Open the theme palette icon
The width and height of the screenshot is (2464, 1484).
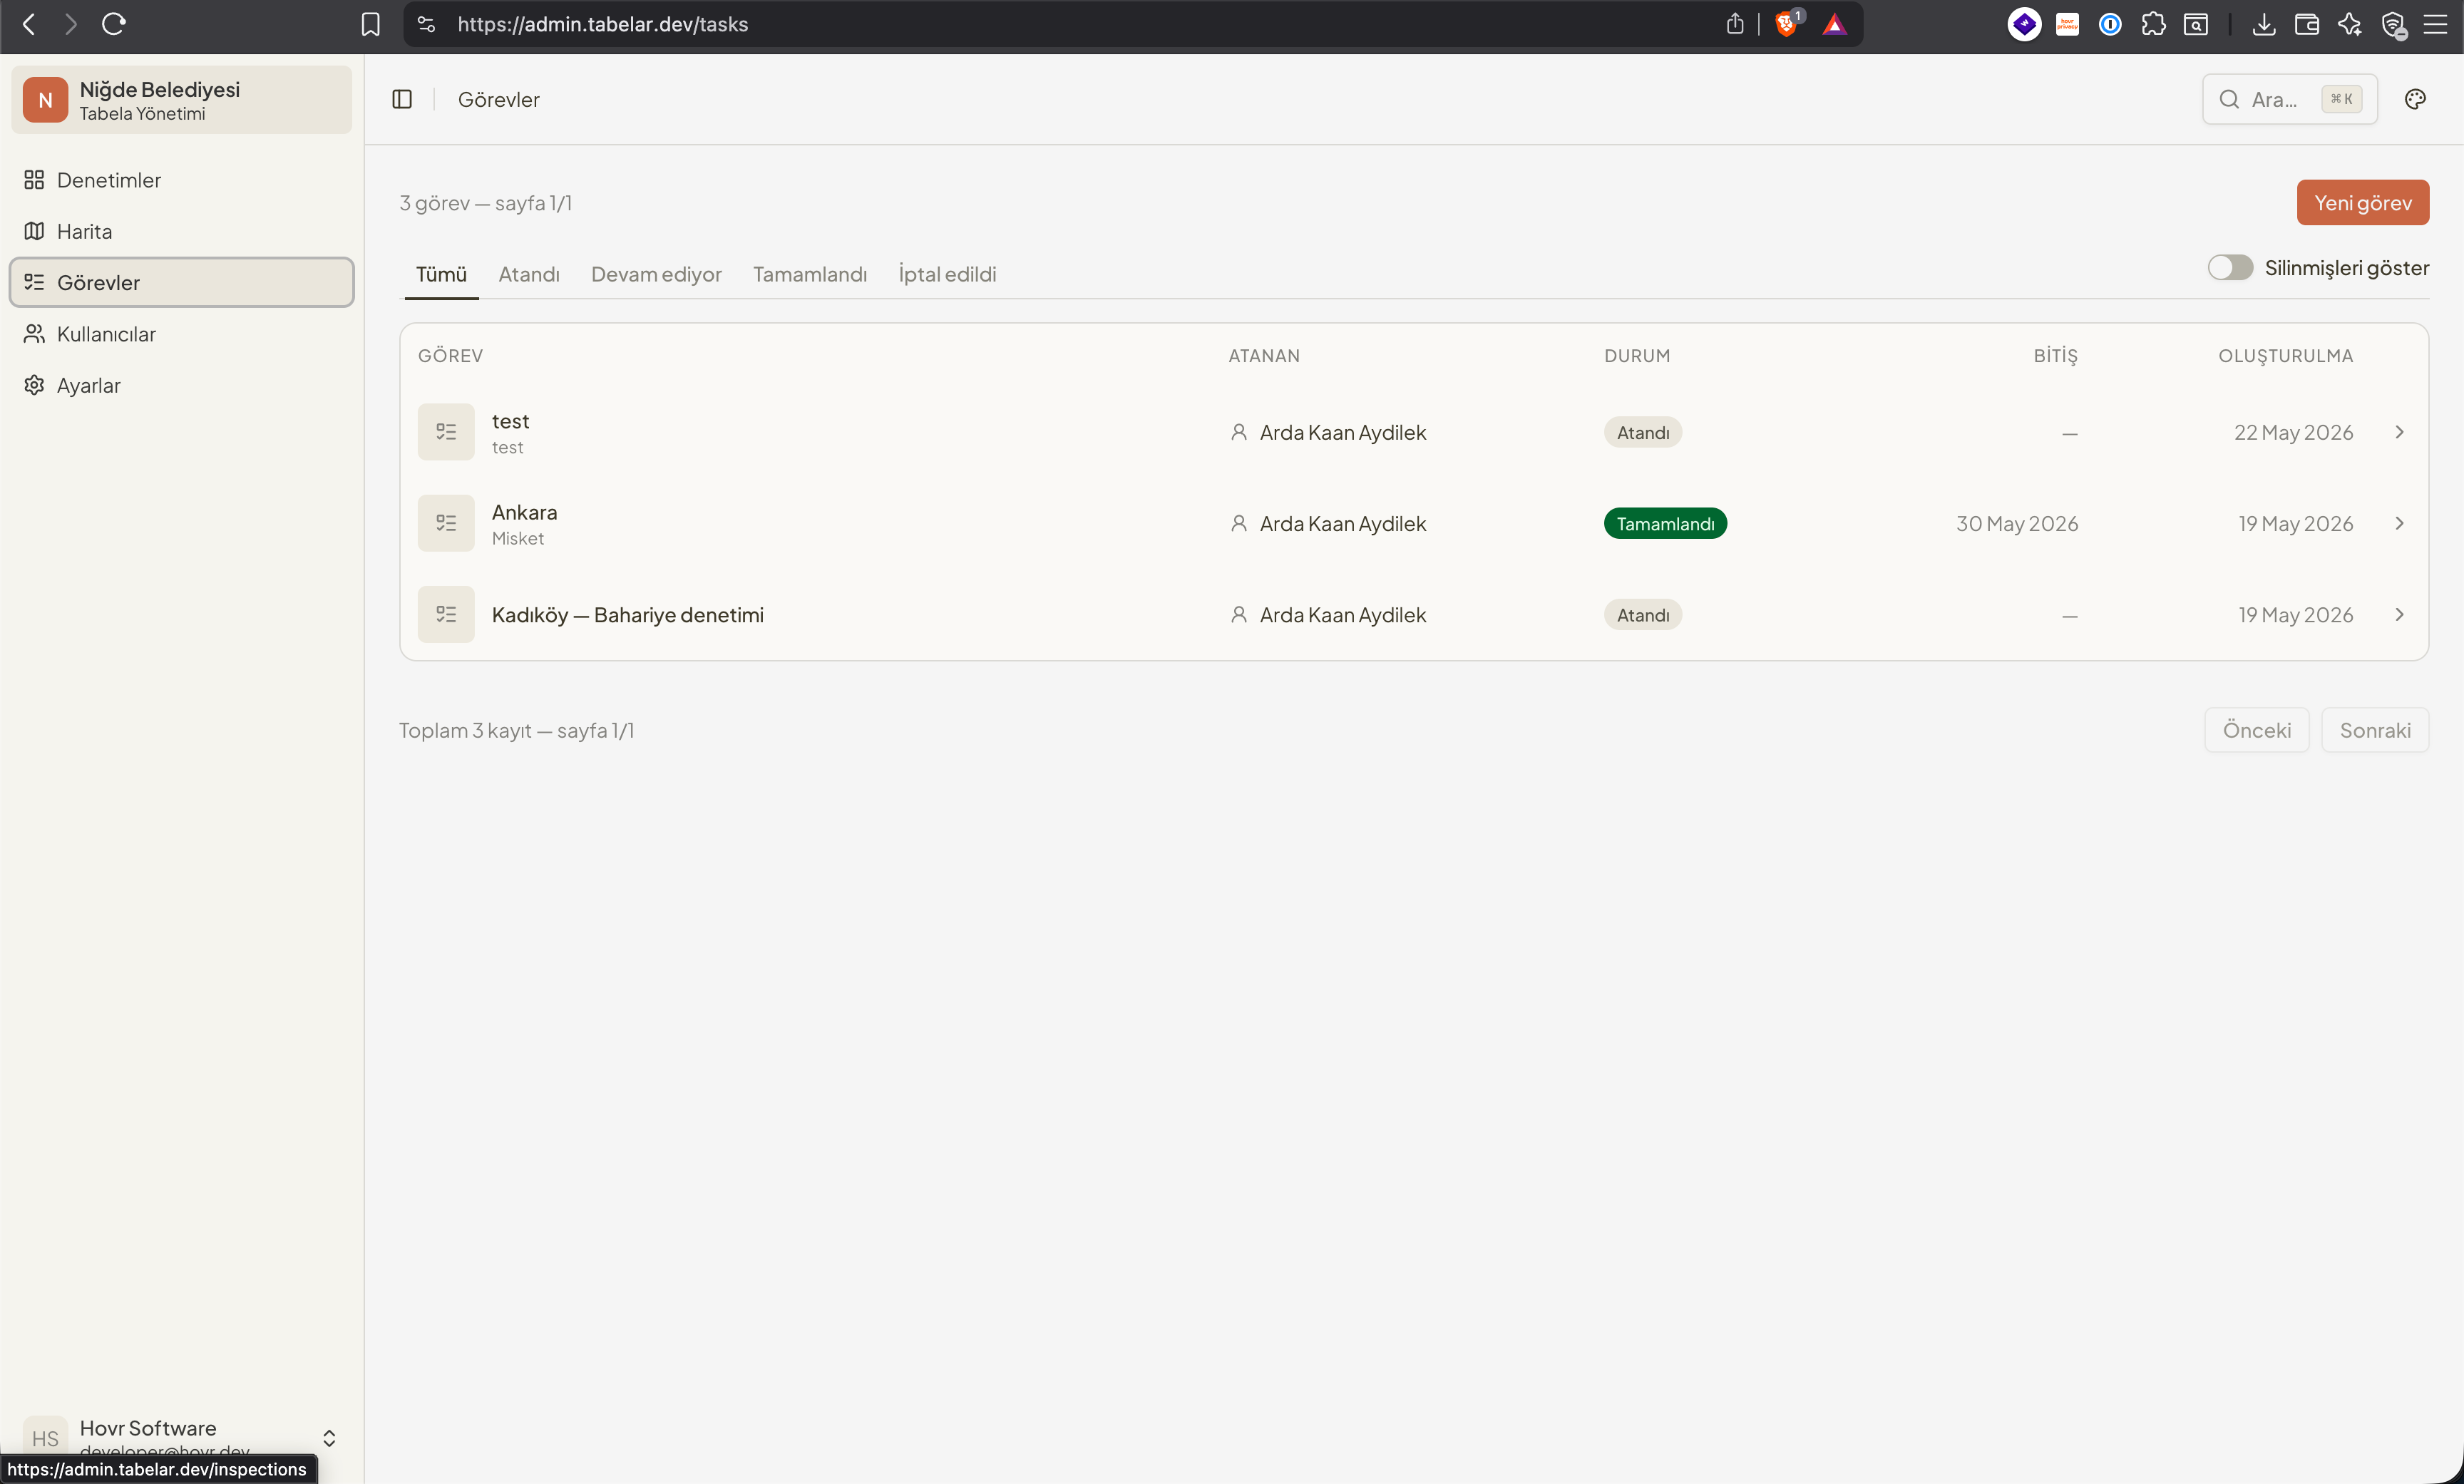coord(2415,99)
